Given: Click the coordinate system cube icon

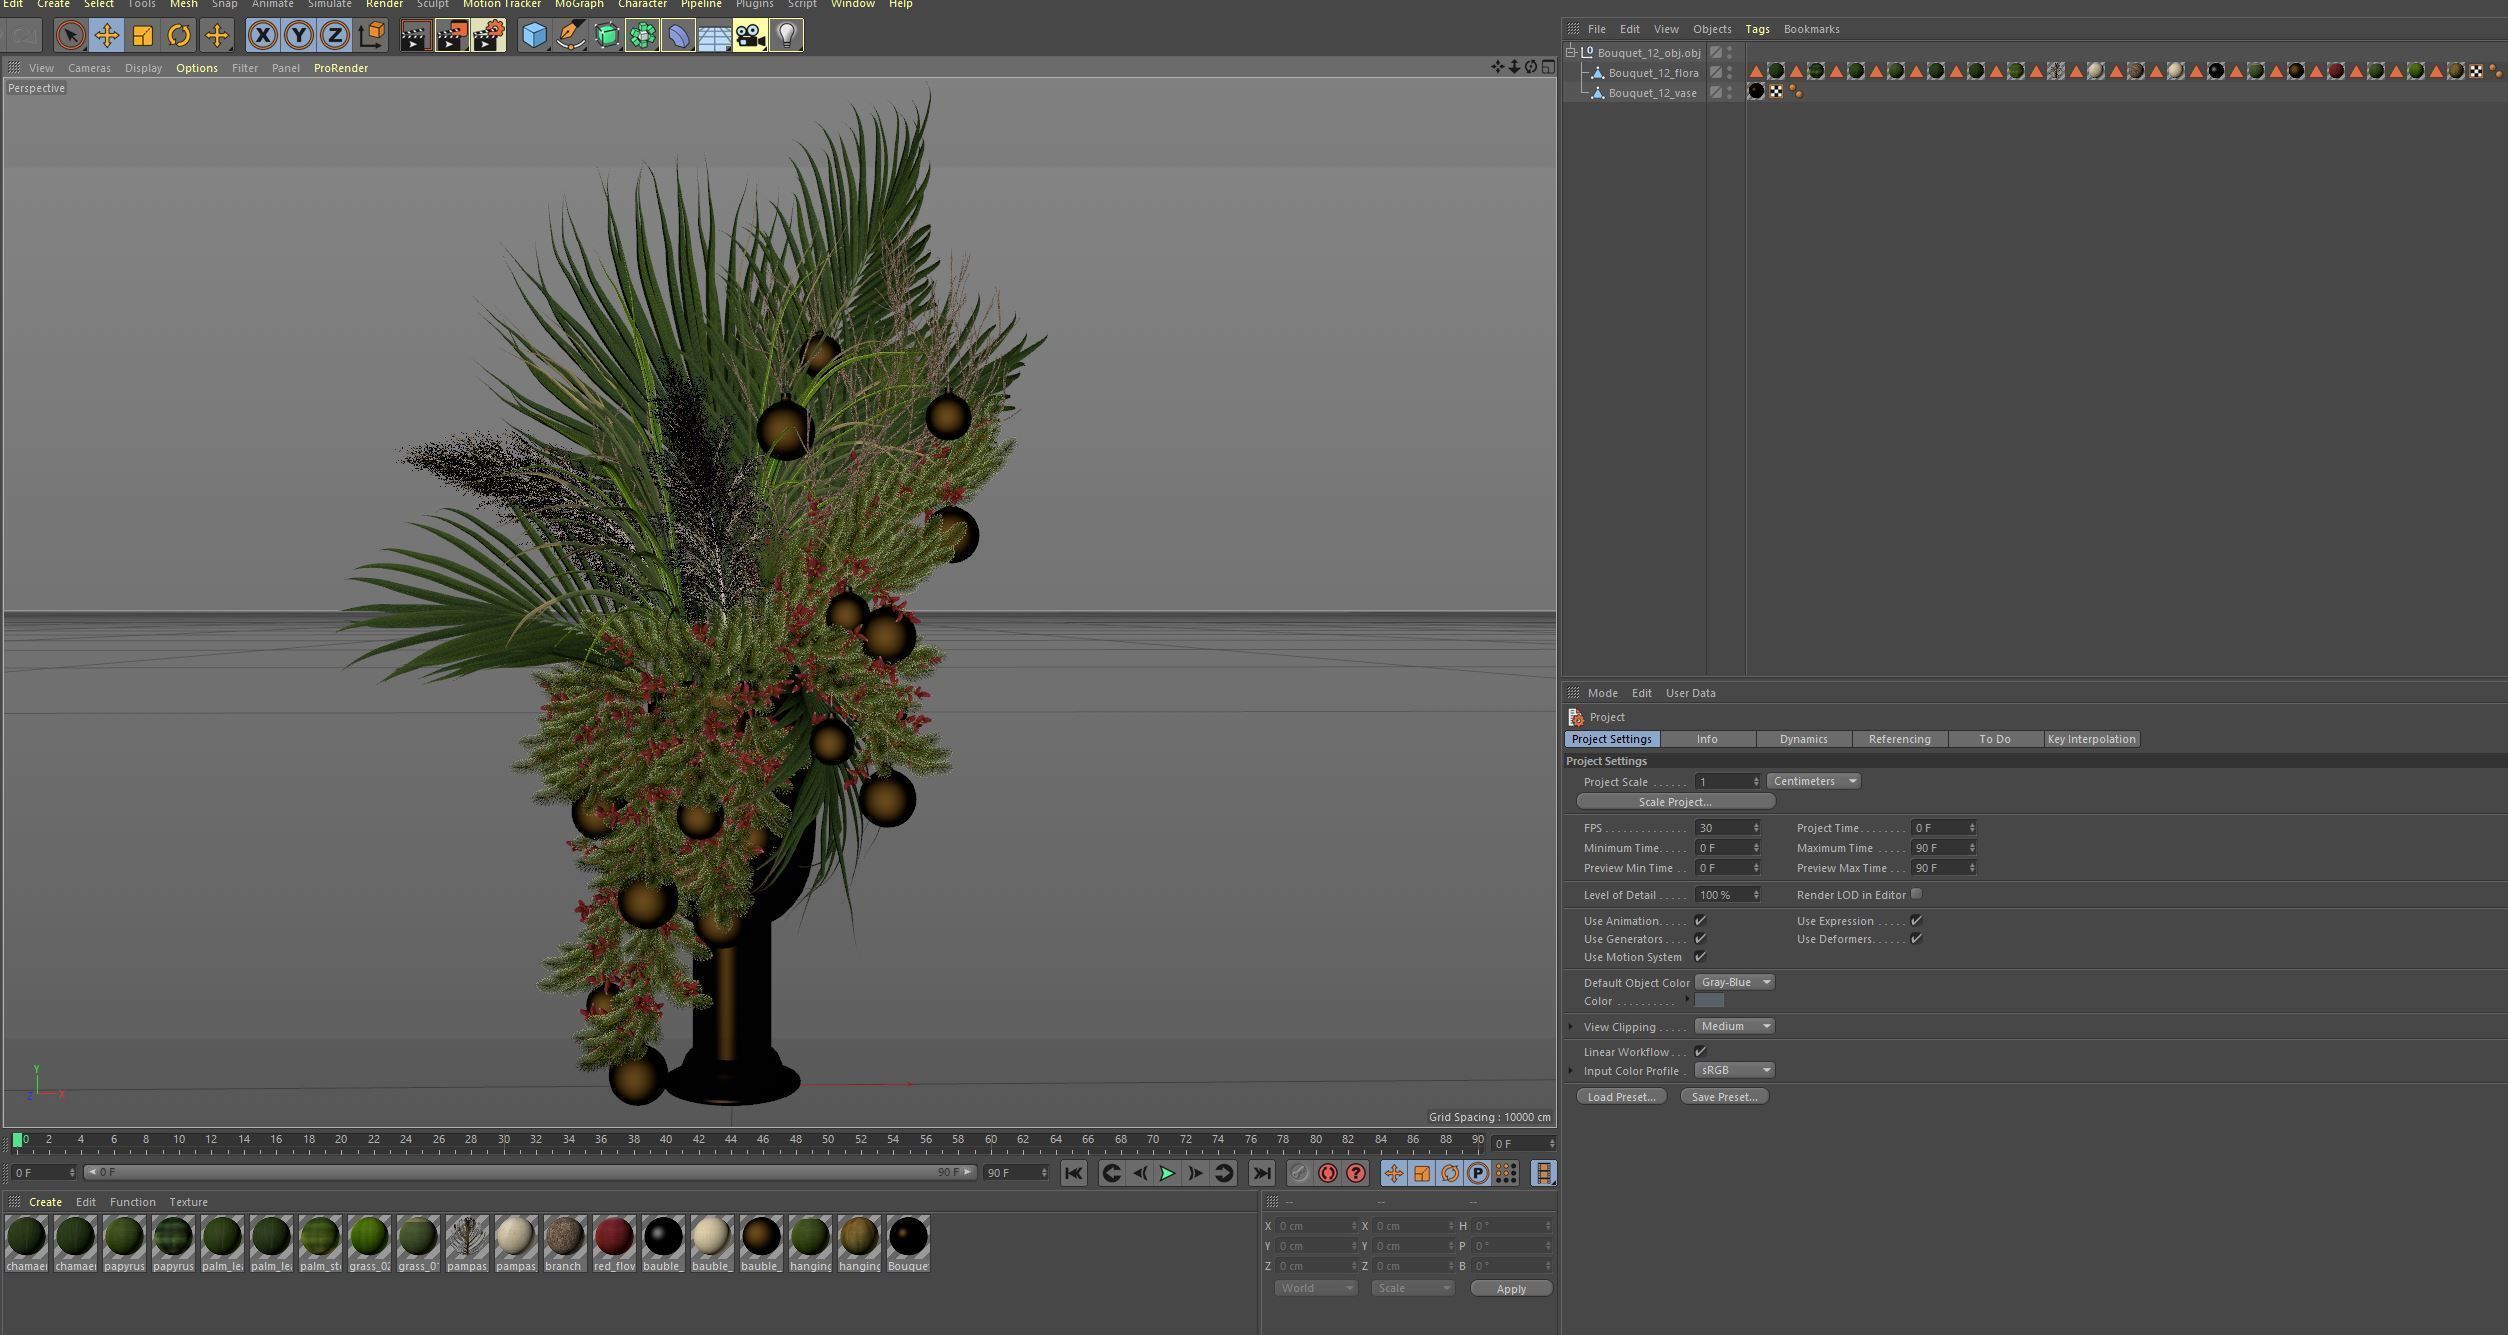Looking at the screenshot, I should 371,36.
